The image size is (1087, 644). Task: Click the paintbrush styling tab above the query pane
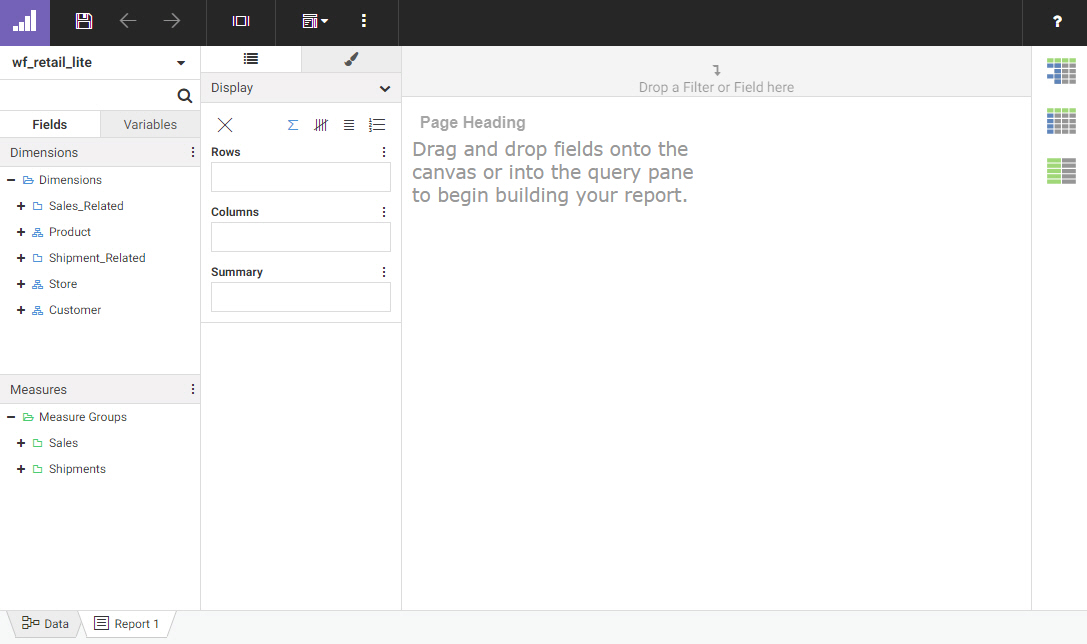pyautogui.click(x=350, y=60)
